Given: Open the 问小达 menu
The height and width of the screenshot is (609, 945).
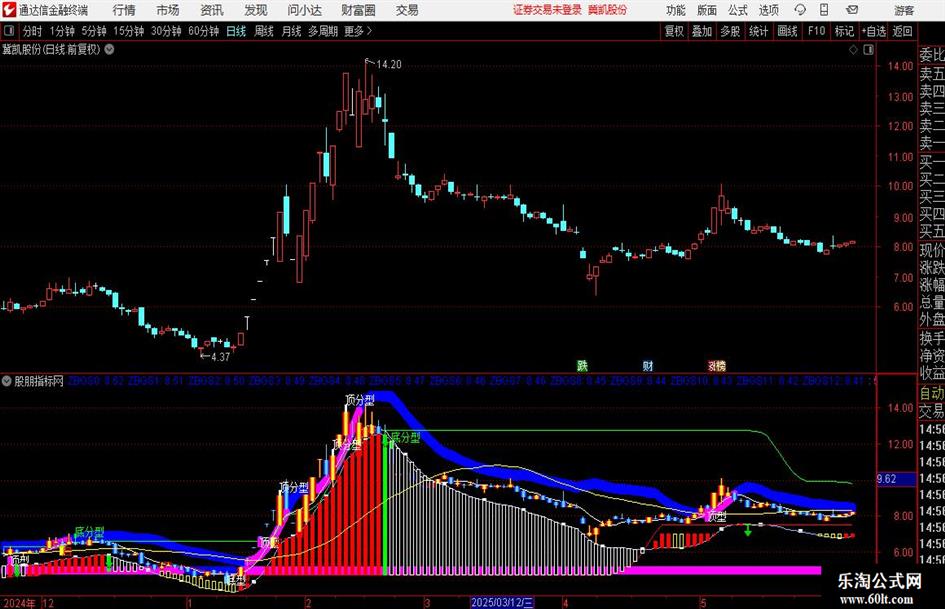Looking at the screenshot, I should tap(304, 10).
